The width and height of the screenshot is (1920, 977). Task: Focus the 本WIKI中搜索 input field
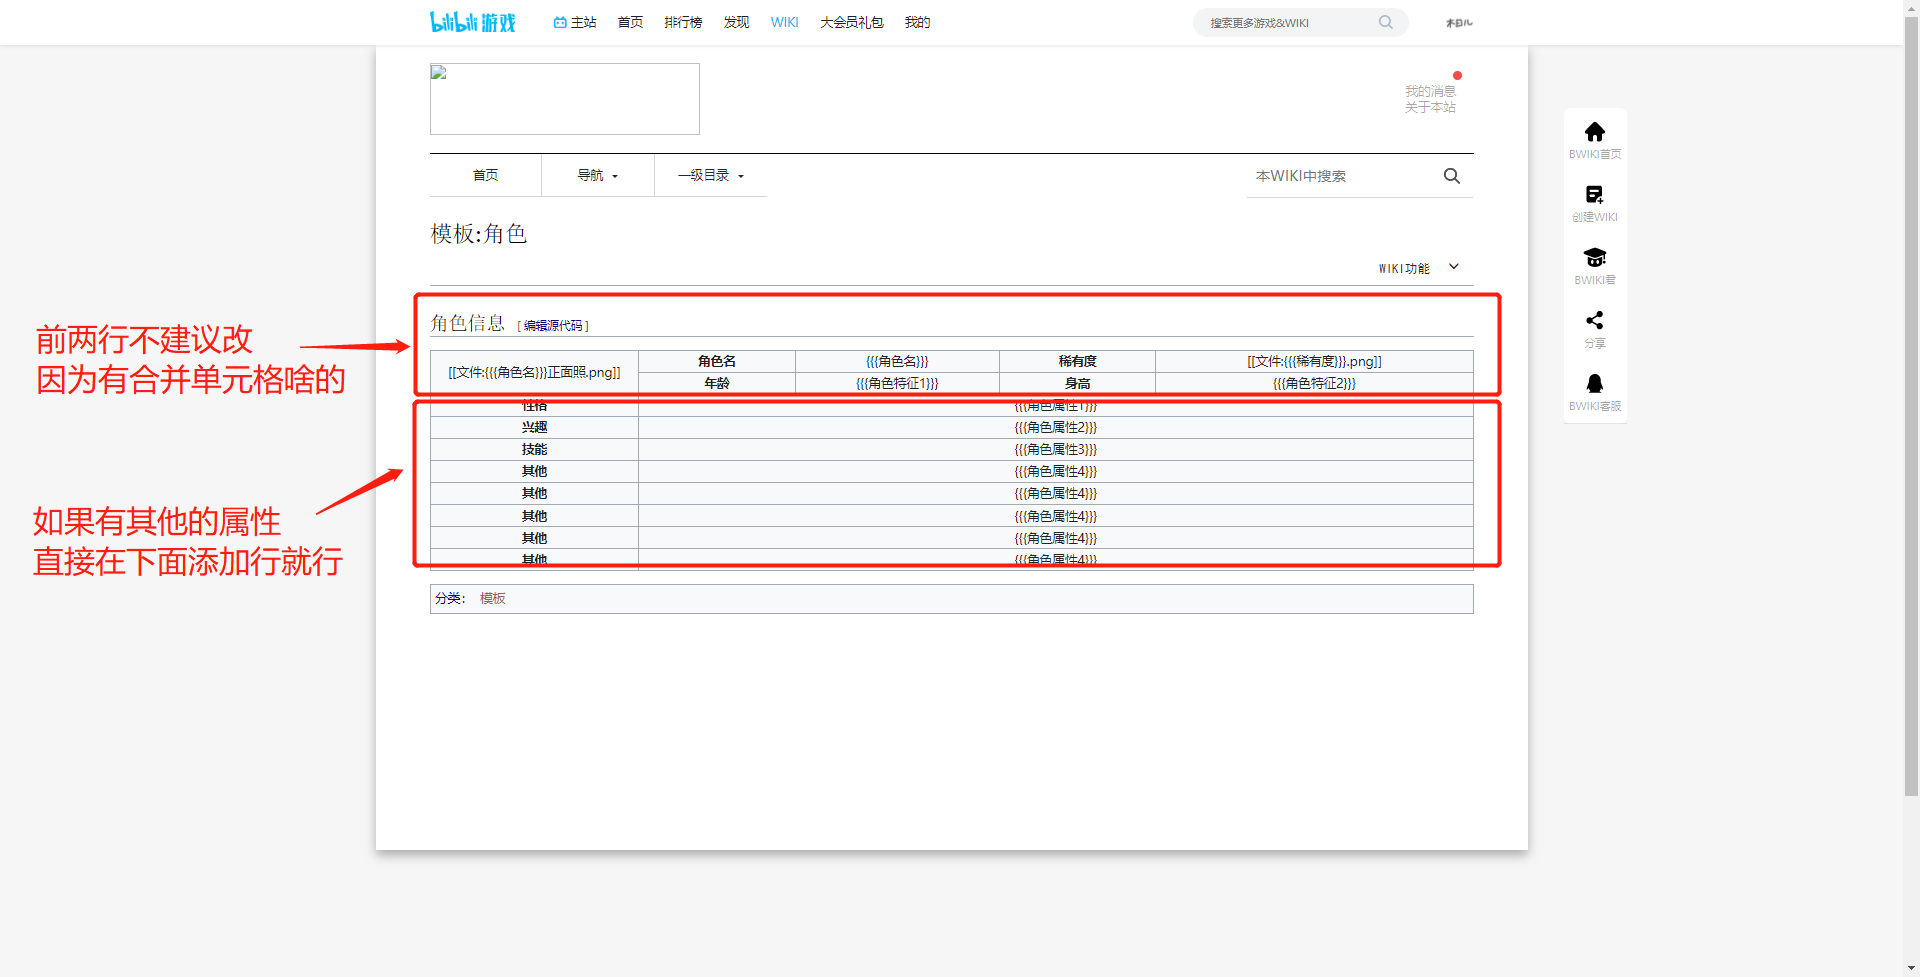click(x=1340, y=176)
